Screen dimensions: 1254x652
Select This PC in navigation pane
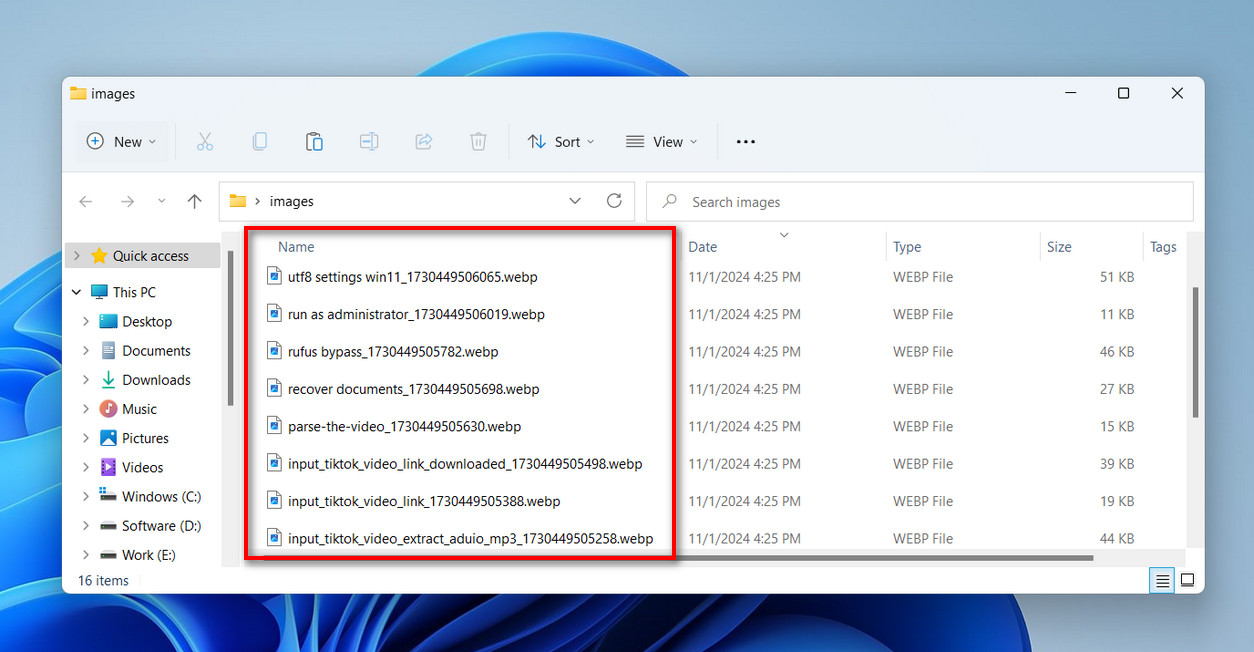134,292
